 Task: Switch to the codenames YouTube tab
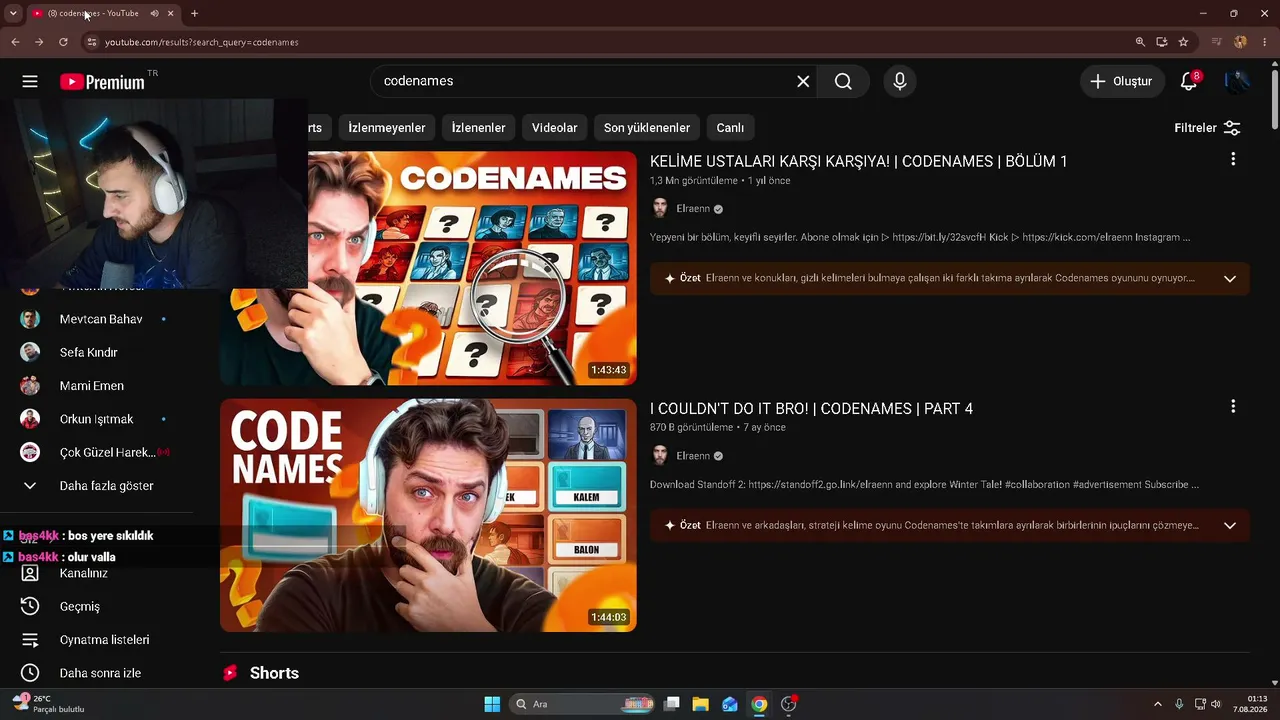98,13
